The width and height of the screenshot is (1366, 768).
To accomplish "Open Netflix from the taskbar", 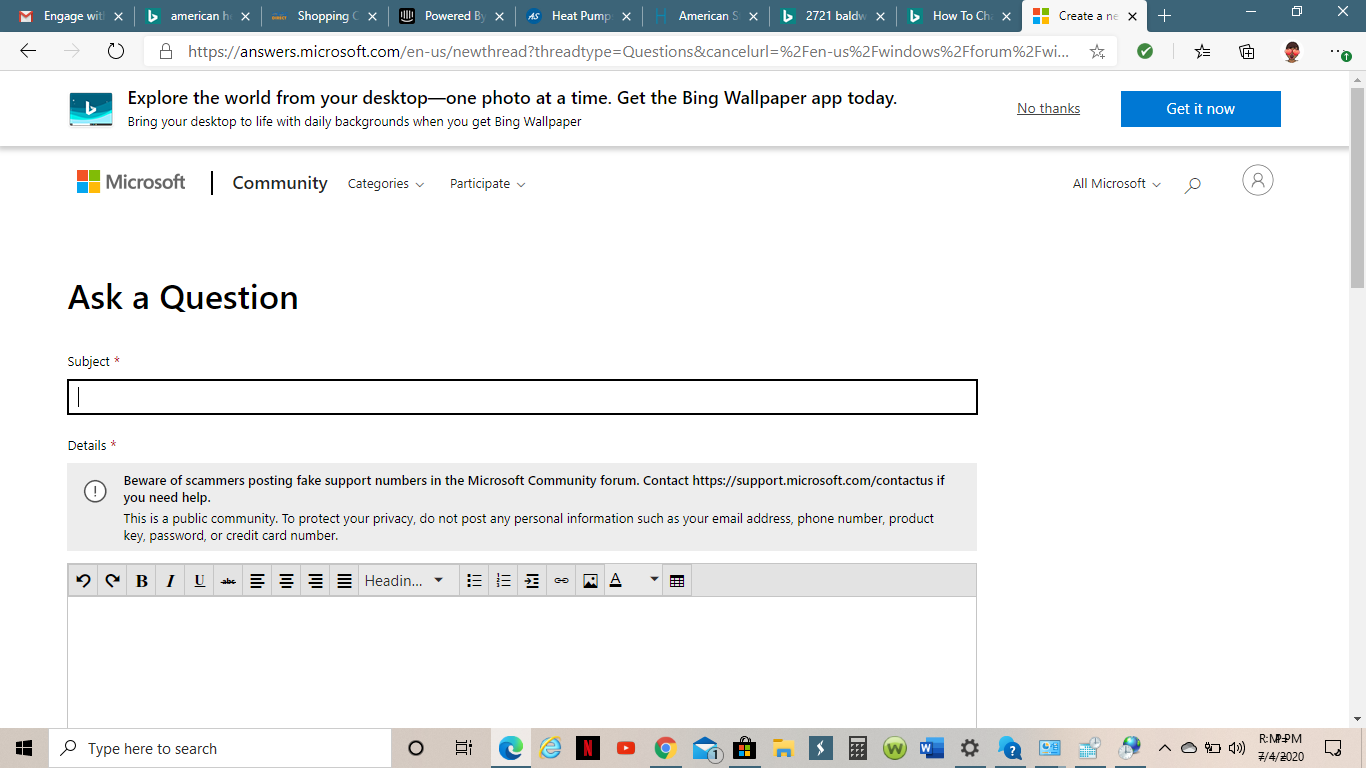I will [588, 748].
